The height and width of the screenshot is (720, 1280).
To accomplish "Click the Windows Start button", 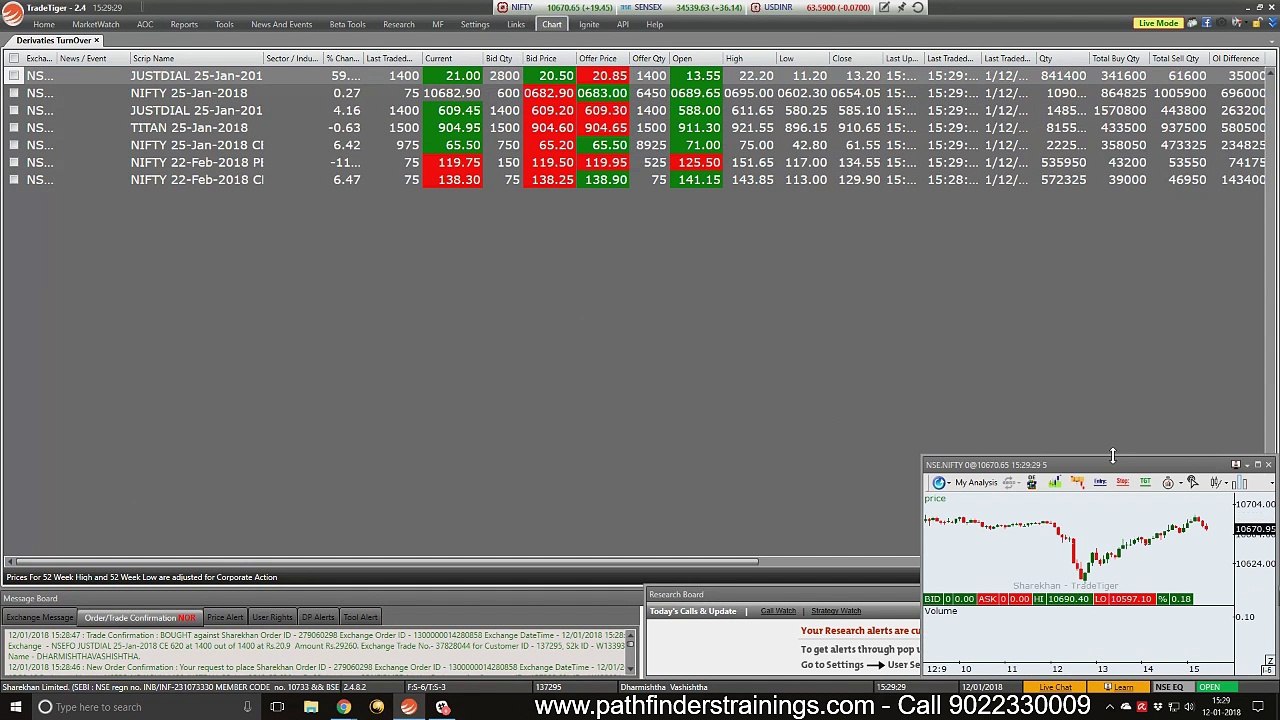I will pyautogui.click(x=15, y=707).
